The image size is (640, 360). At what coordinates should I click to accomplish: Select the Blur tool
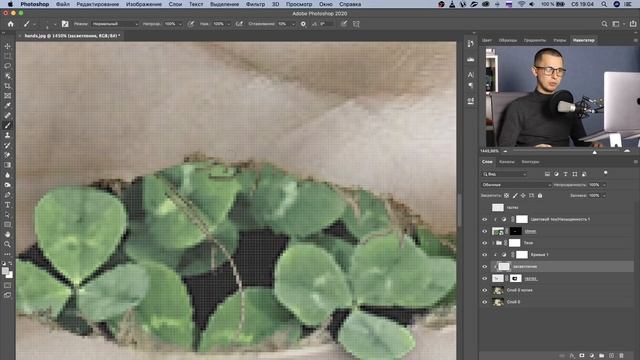click(x=7, y=175)
